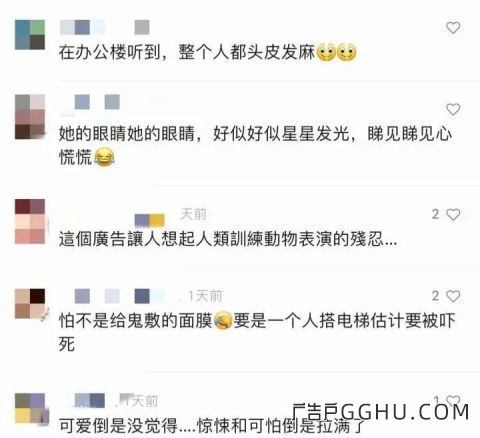Select comment 怕不是给鬼敷的面膜 to reply
480x438 pixels.
[x=257, y=332]
